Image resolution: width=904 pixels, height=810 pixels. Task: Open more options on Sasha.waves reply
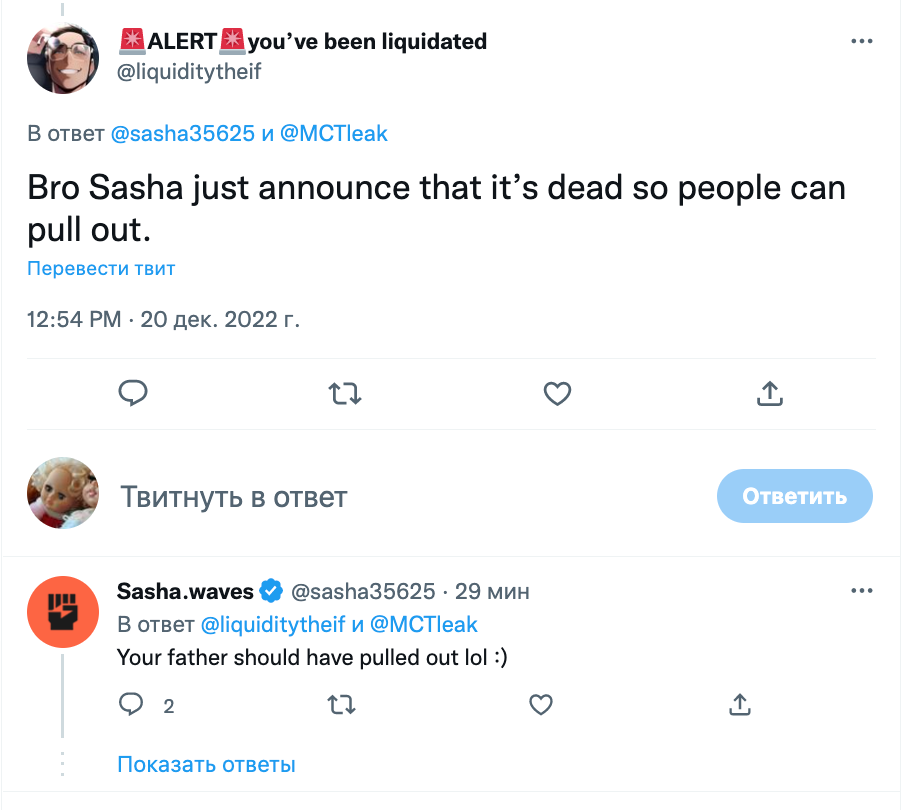click(861, 591)
